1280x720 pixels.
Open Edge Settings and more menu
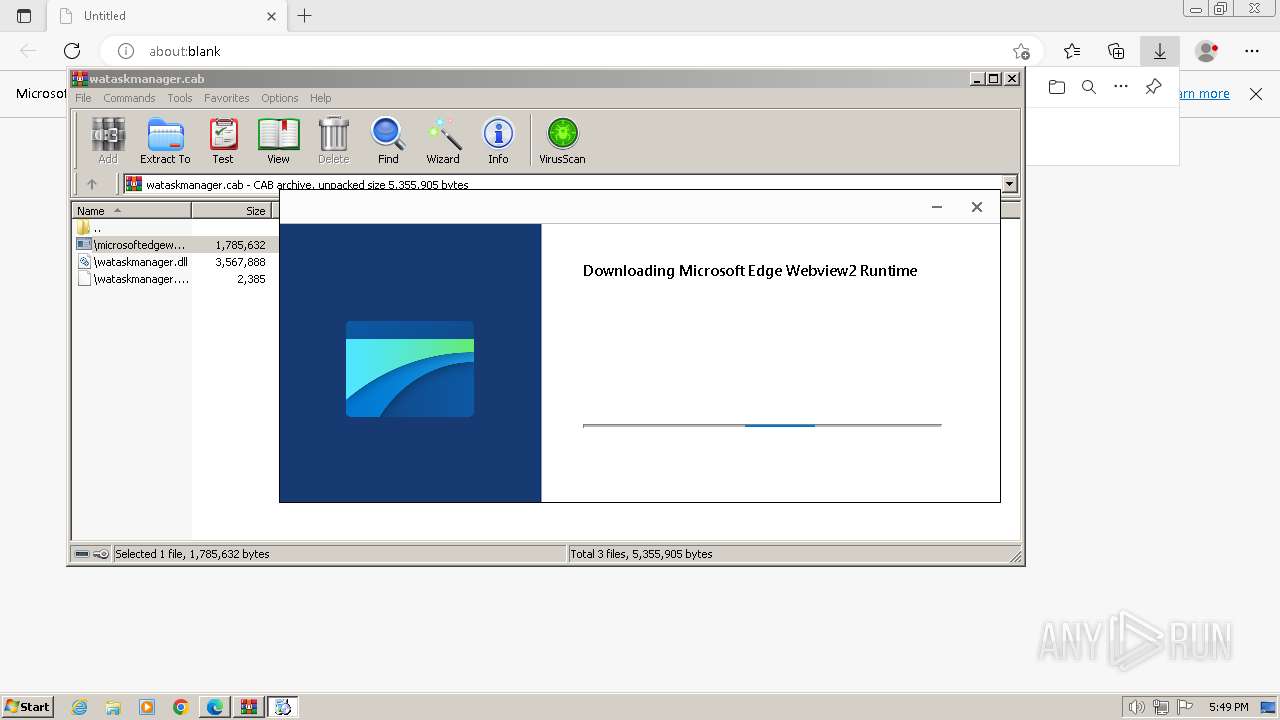[1252, 51]
